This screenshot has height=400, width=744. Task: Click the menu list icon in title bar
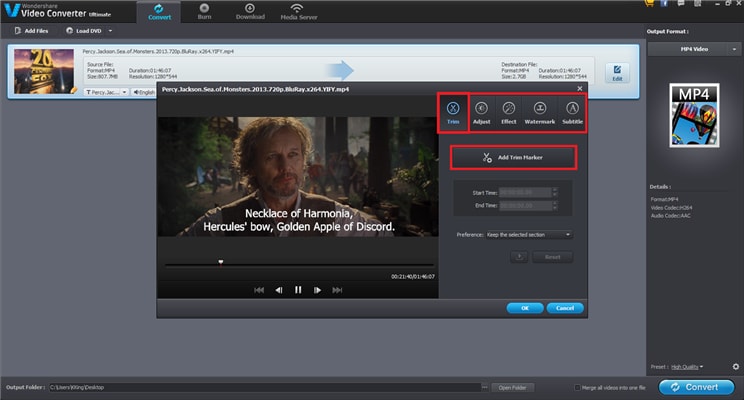click(698, 3)
